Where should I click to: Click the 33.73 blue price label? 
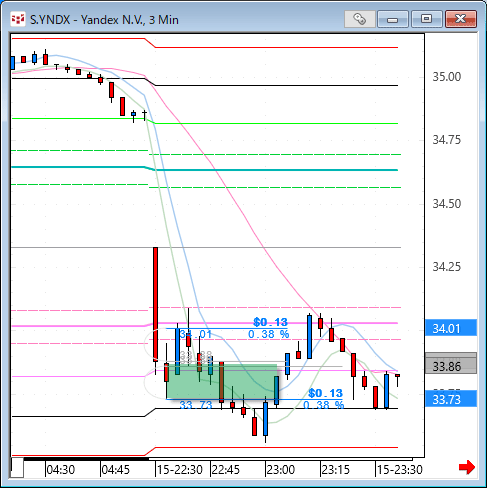tap(451, 399)
